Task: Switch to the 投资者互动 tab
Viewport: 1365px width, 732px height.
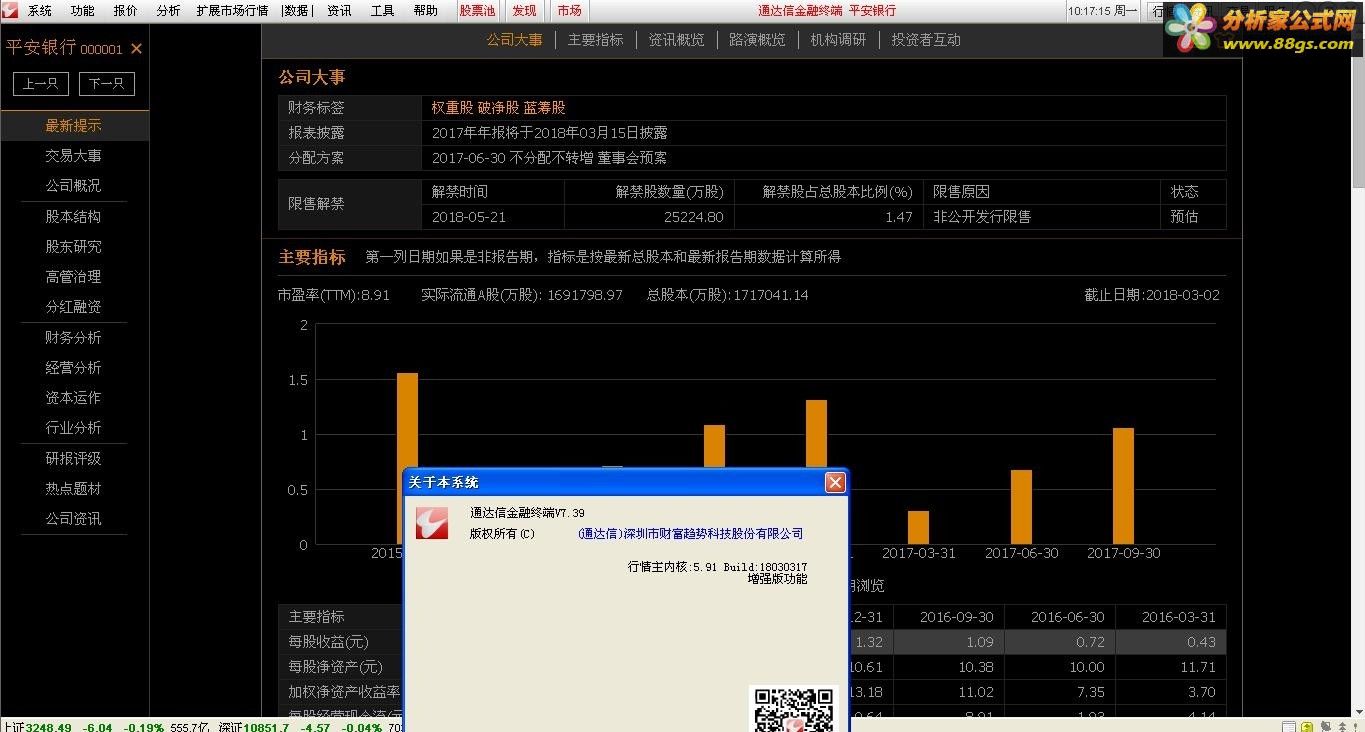Action: [926, 40]
